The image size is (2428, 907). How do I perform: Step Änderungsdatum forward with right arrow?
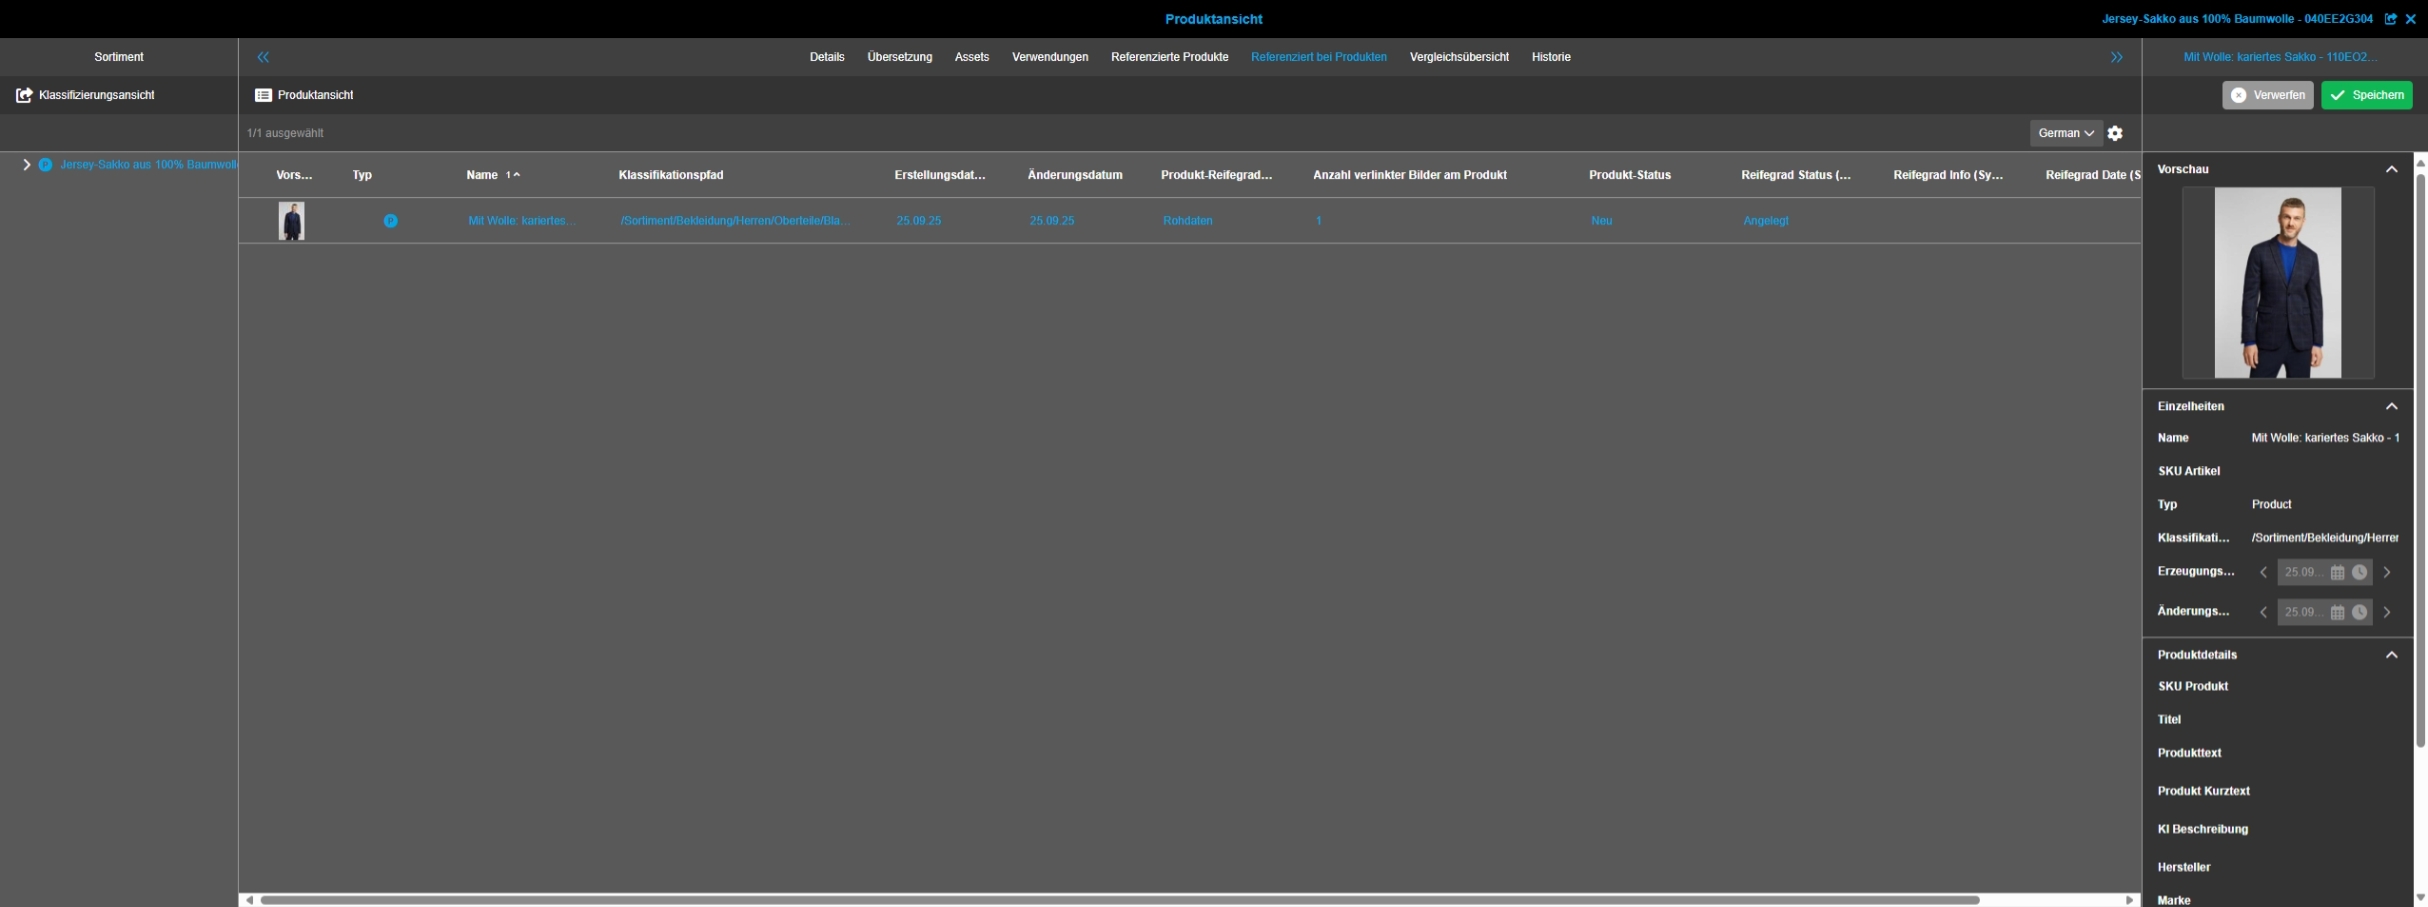pyautogui.click(x=2387, y=612)
